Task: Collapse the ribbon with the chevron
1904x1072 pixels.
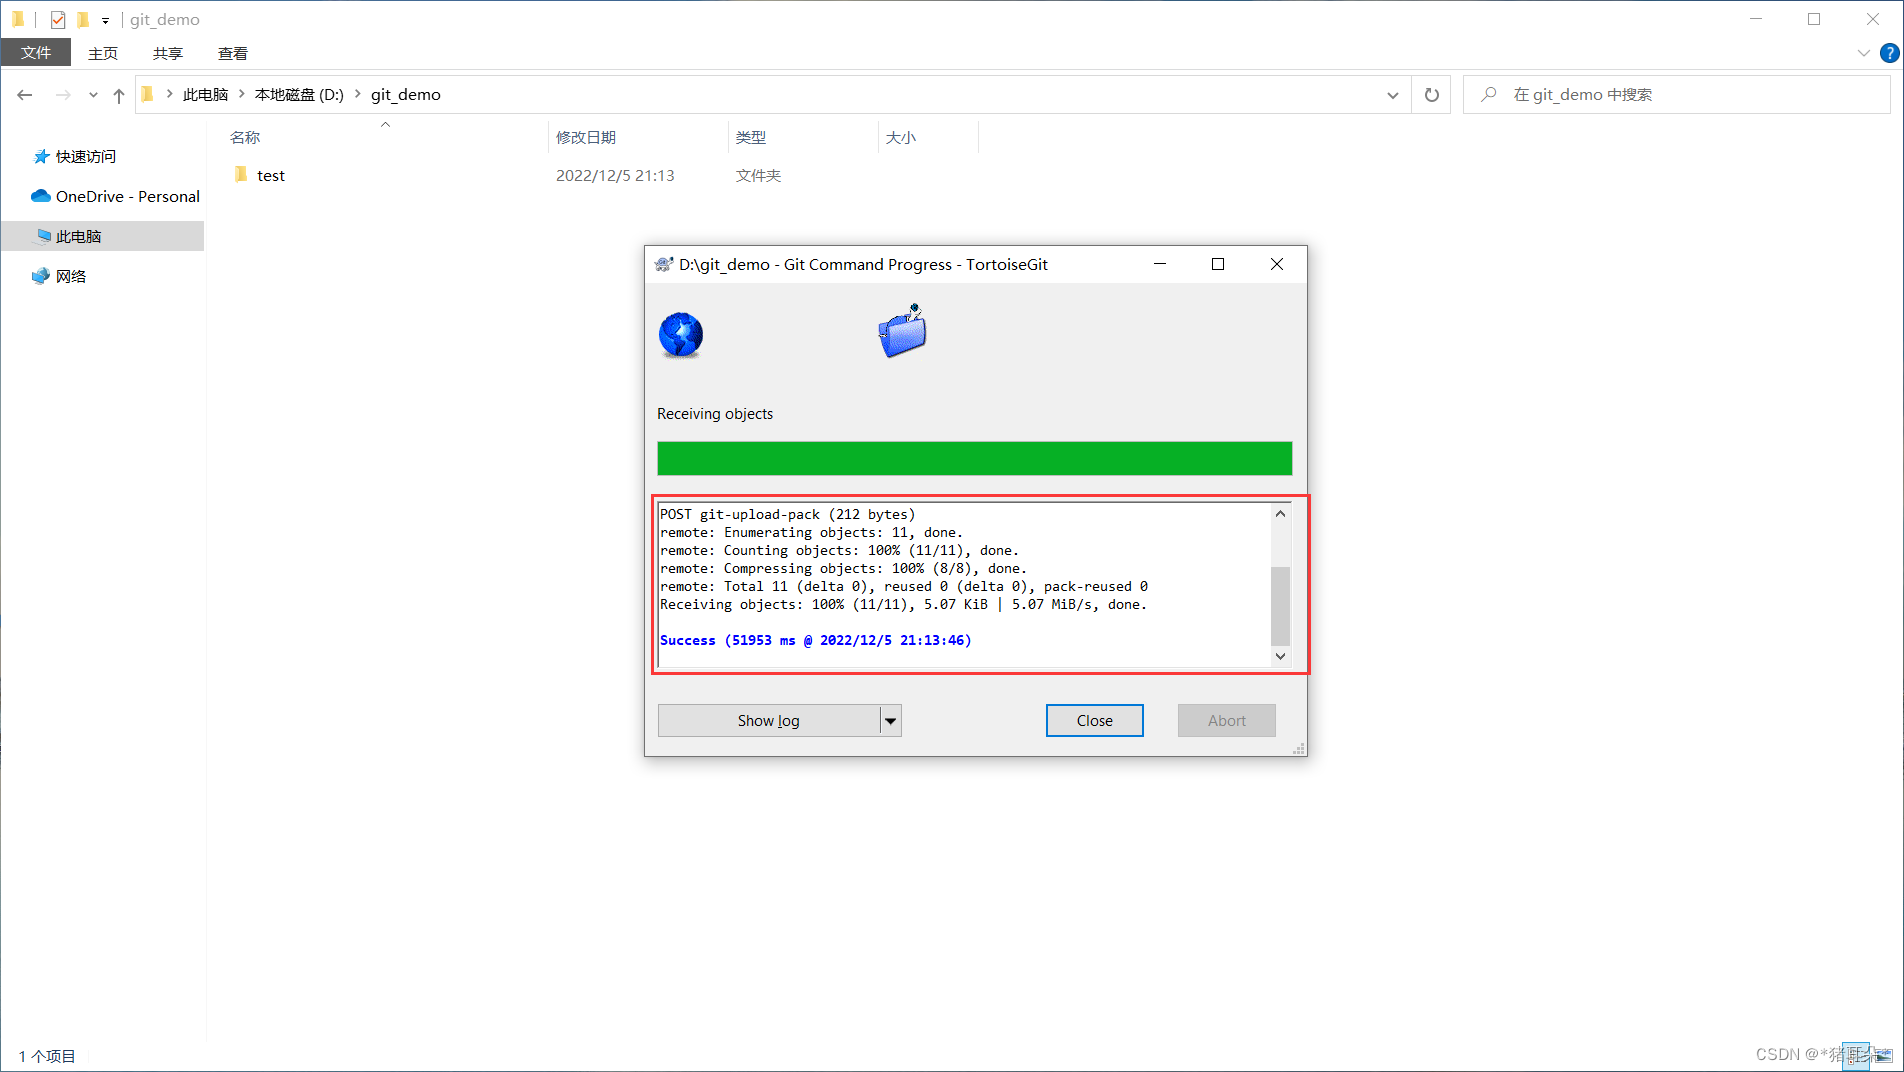Action: tap(1862, 53)
